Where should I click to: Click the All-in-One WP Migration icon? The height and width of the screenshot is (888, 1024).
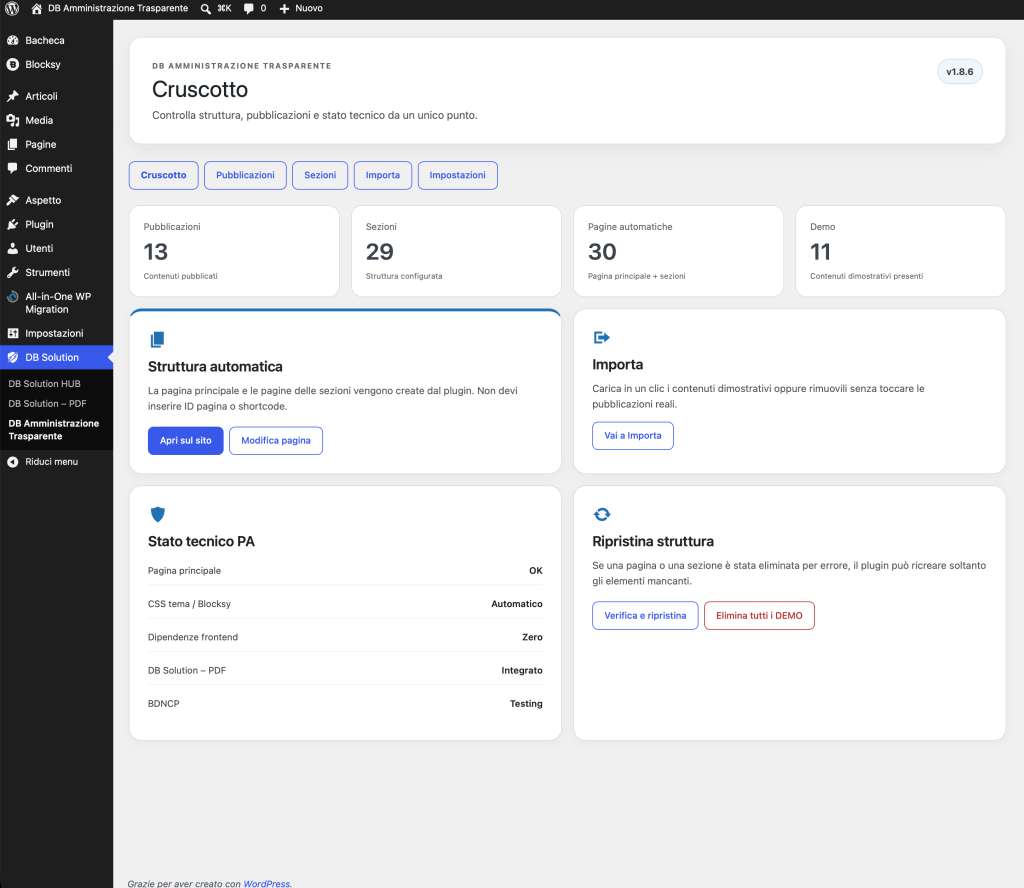tap(12, 296)
